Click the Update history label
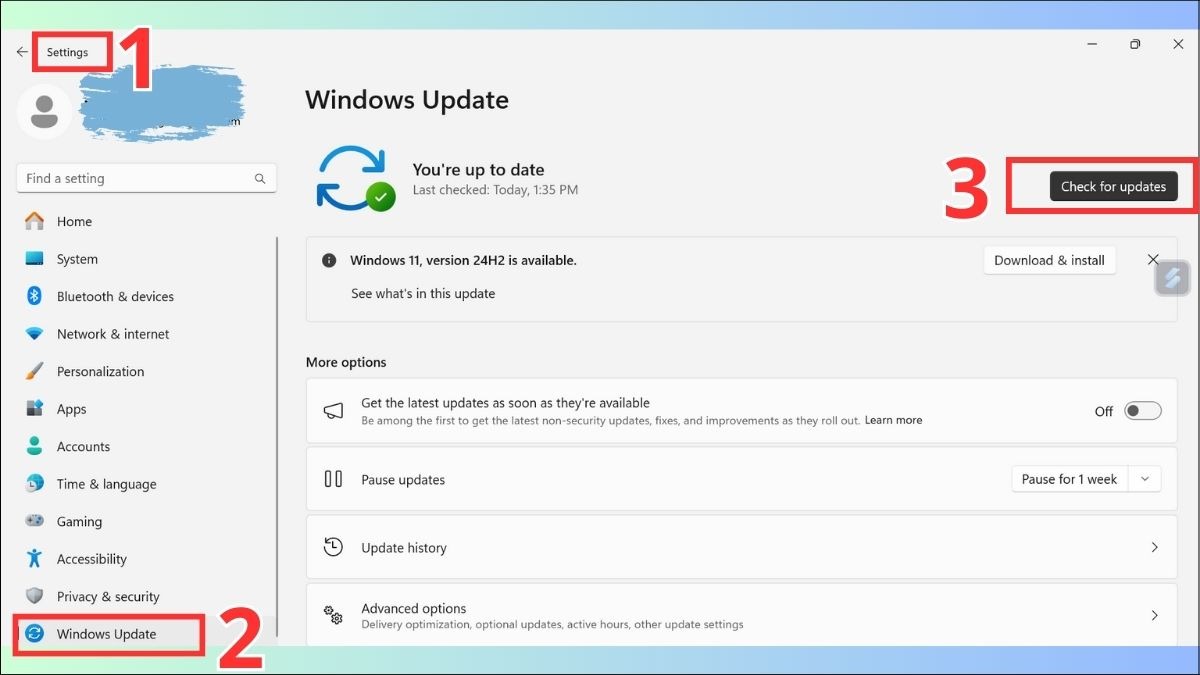 tap(404, 548)
